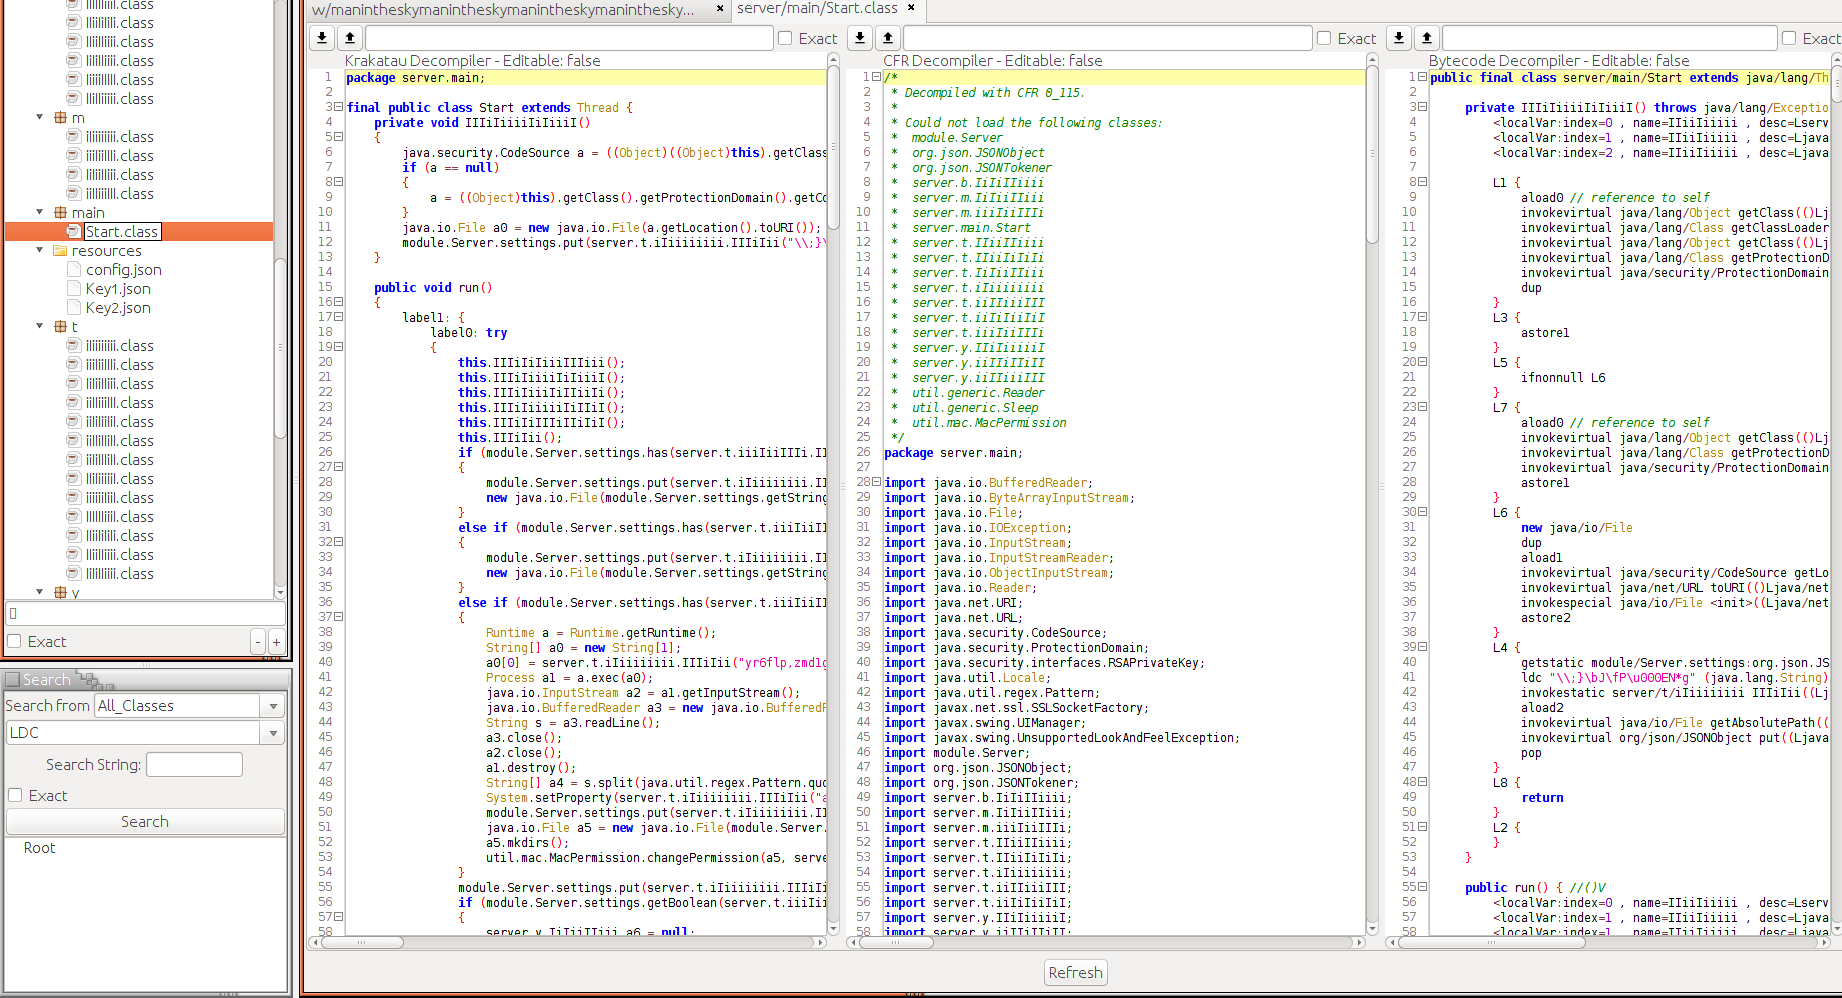Click the search-next down arrow in CFR pane

pos(860,38)
